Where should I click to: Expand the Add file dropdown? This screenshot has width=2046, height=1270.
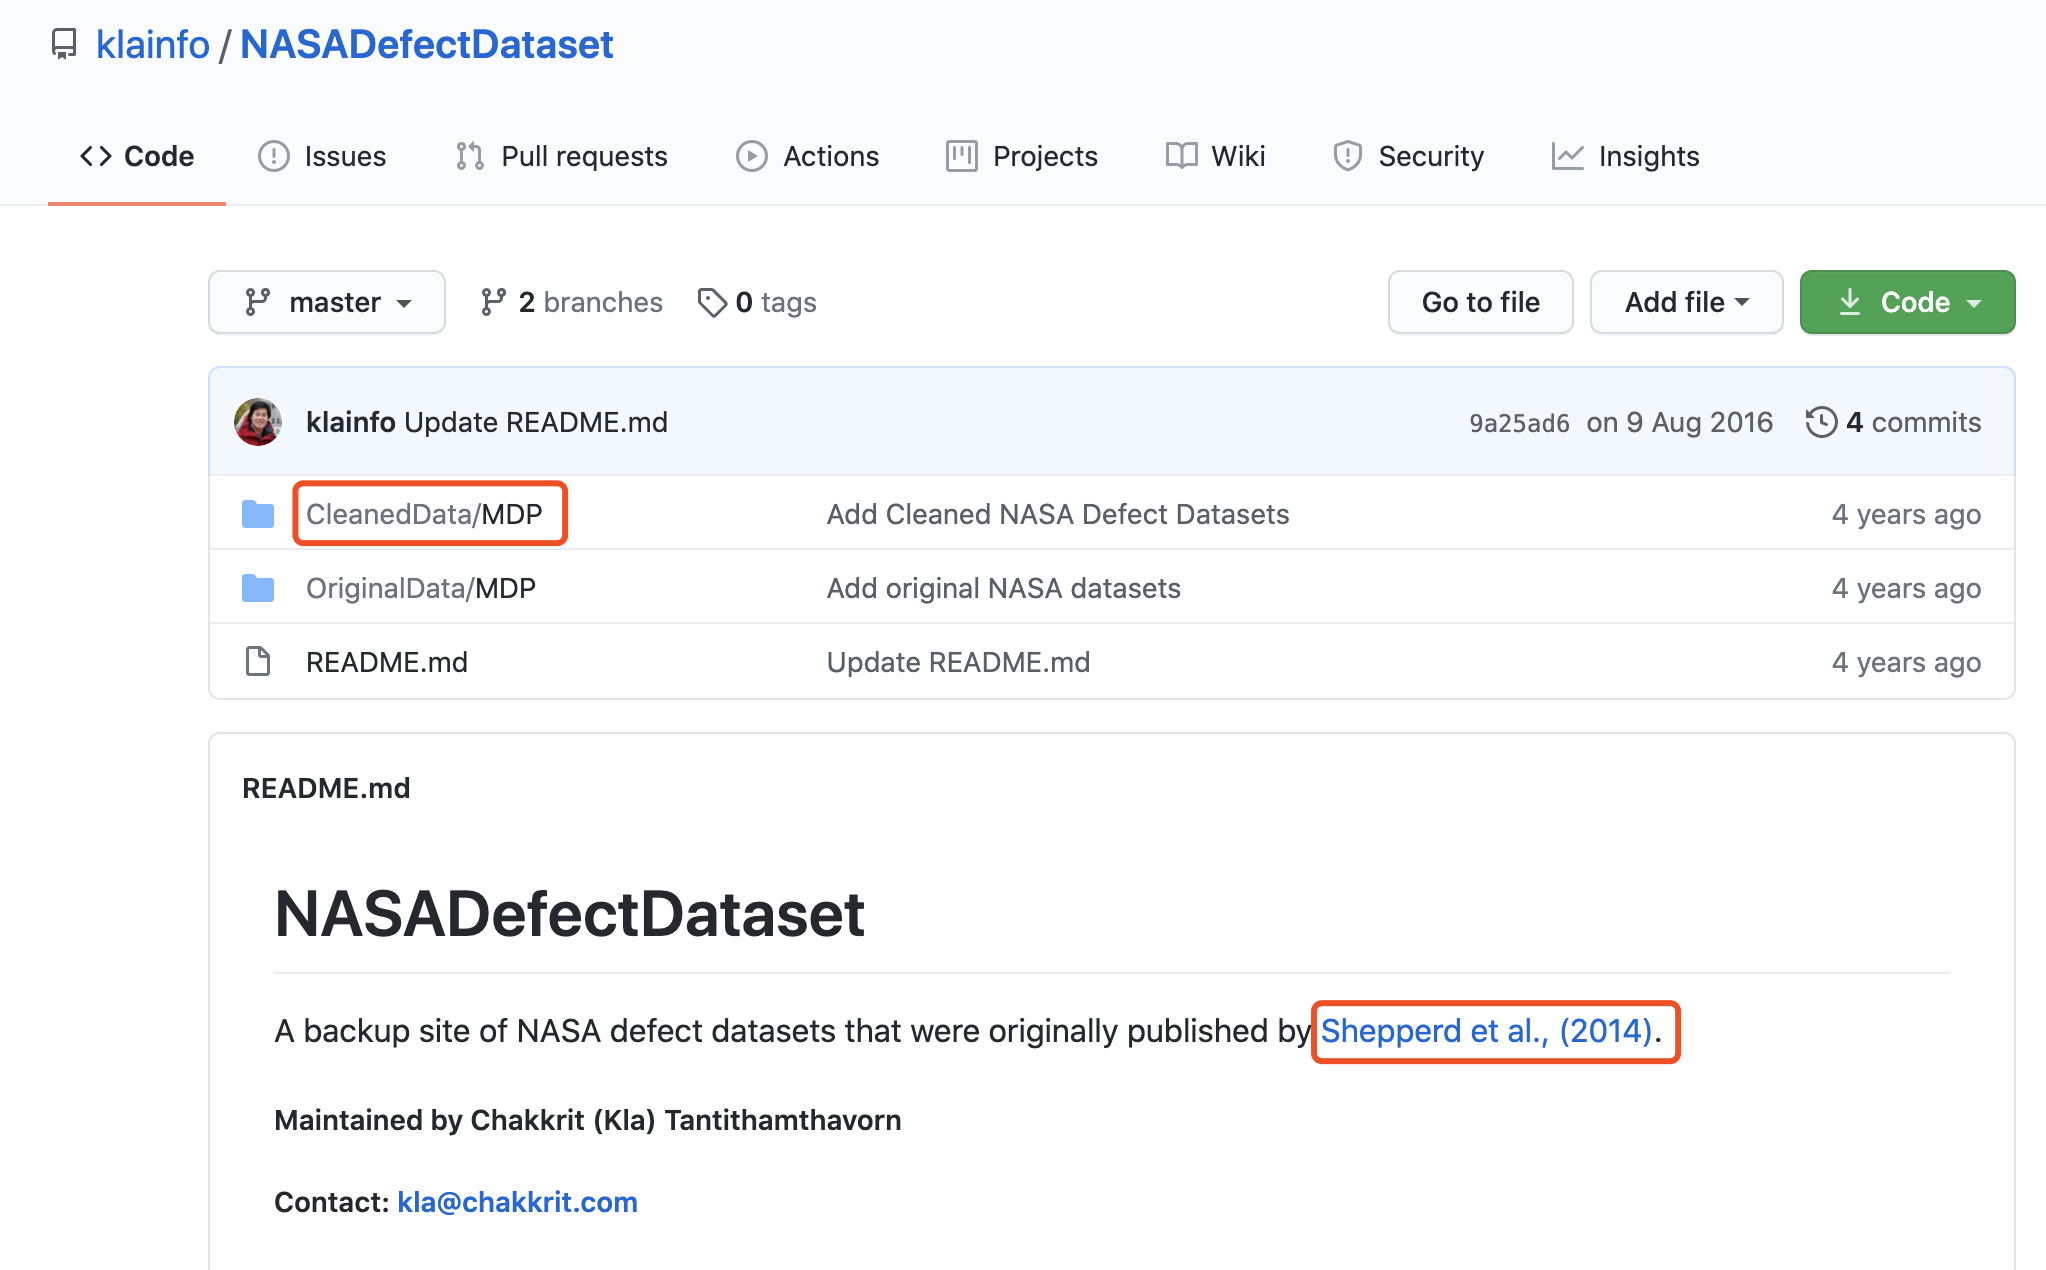pos(1686,301)
